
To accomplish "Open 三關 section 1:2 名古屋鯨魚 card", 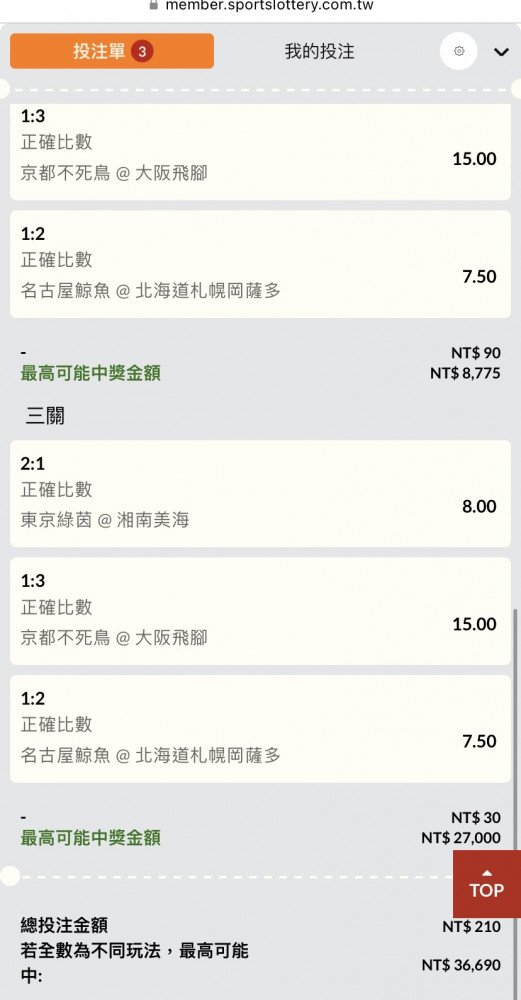I will 260,729.
